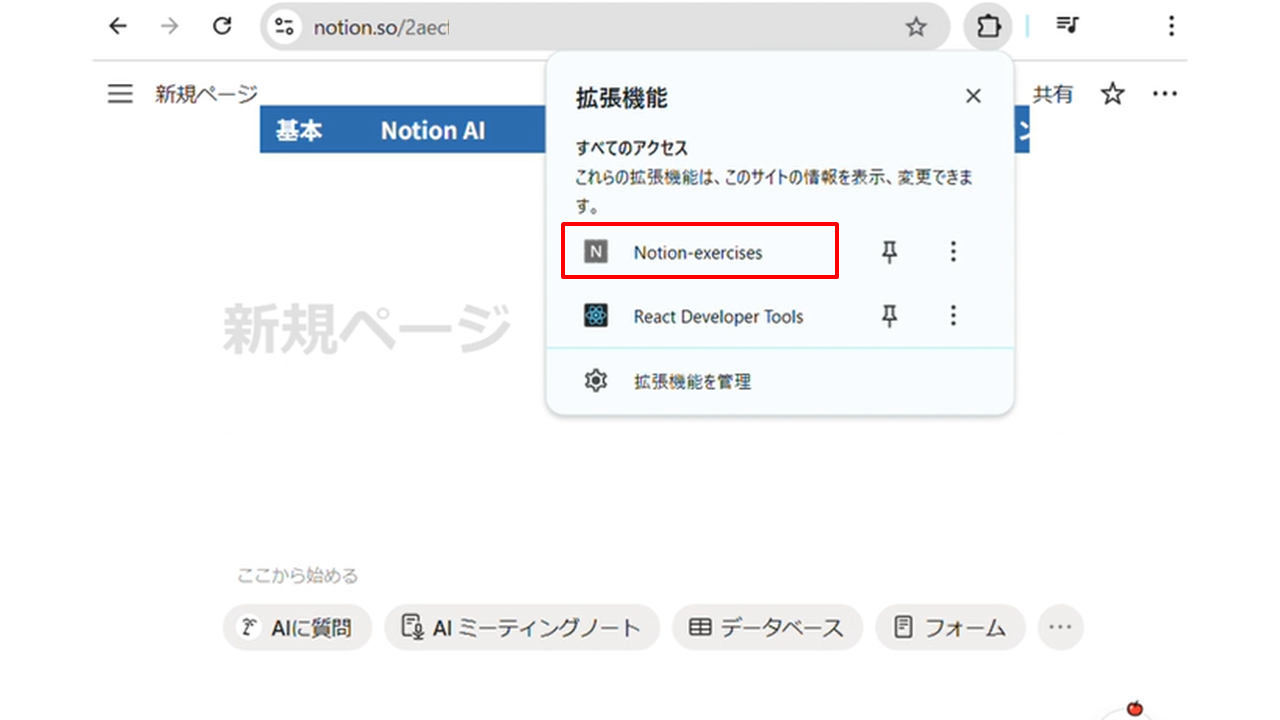
Task: Click the Notion-exercises extension icon
Action: pos(596,252)
